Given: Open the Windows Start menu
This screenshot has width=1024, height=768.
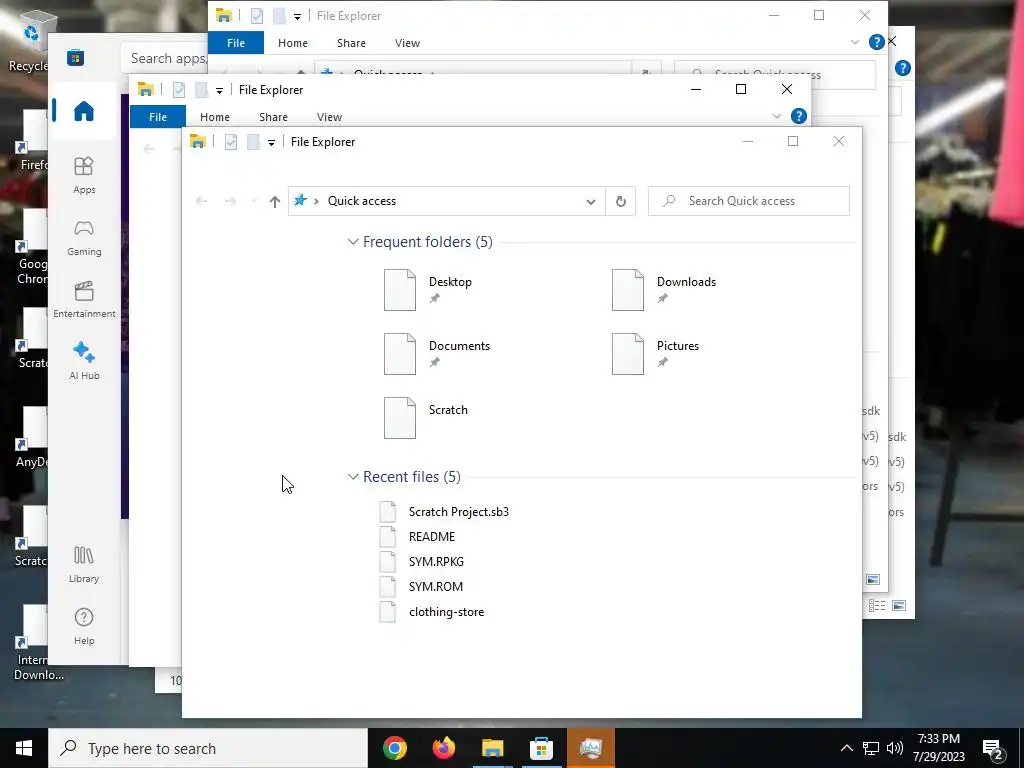Looking at the screenshot, I should tap(24, 748).
